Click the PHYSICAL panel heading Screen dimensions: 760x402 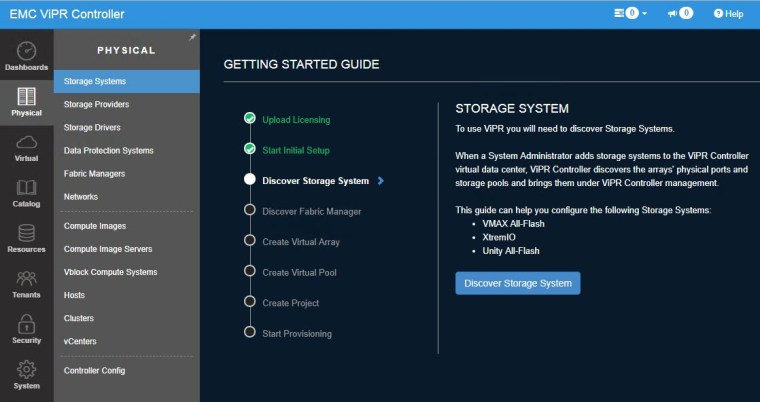point(126,50)
